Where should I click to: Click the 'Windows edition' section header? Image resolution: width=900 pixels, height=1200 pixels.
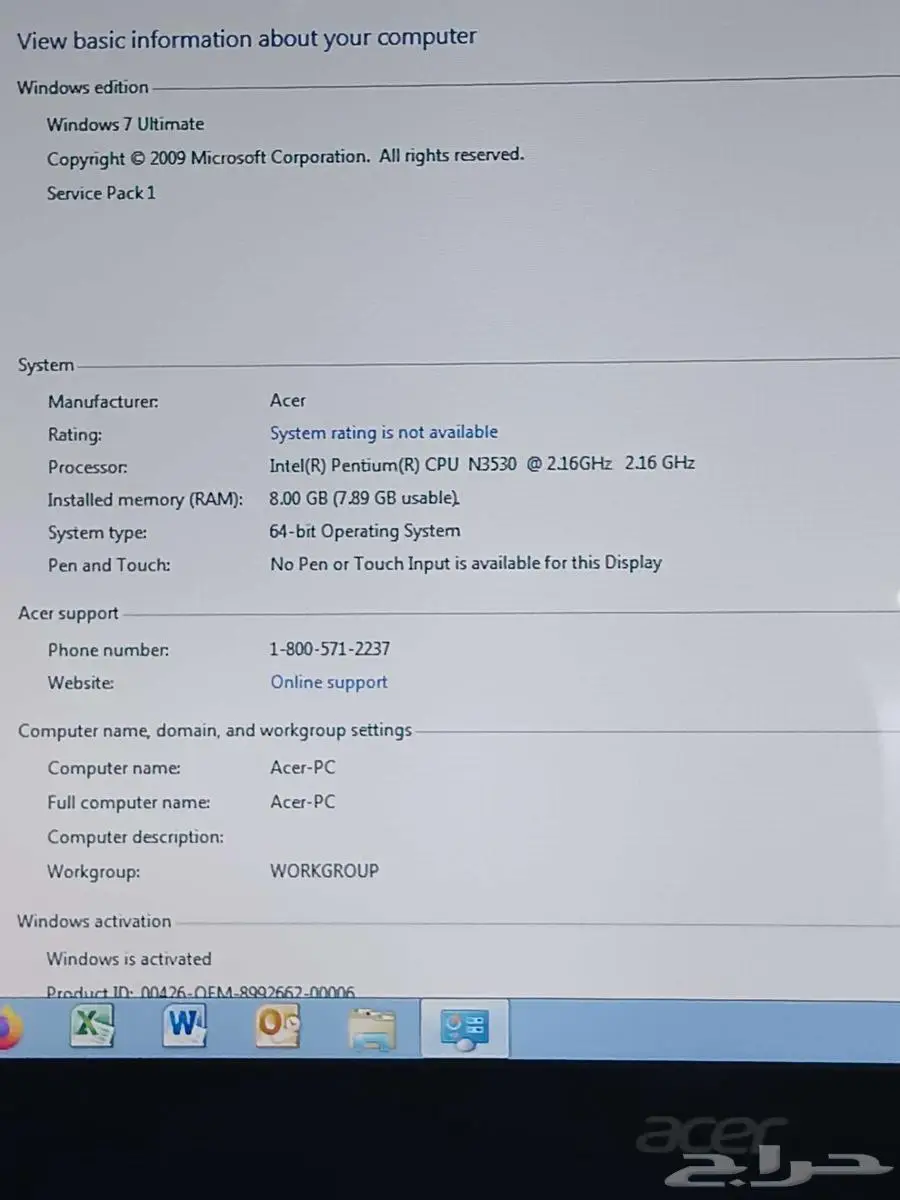(x=83, y=87)
